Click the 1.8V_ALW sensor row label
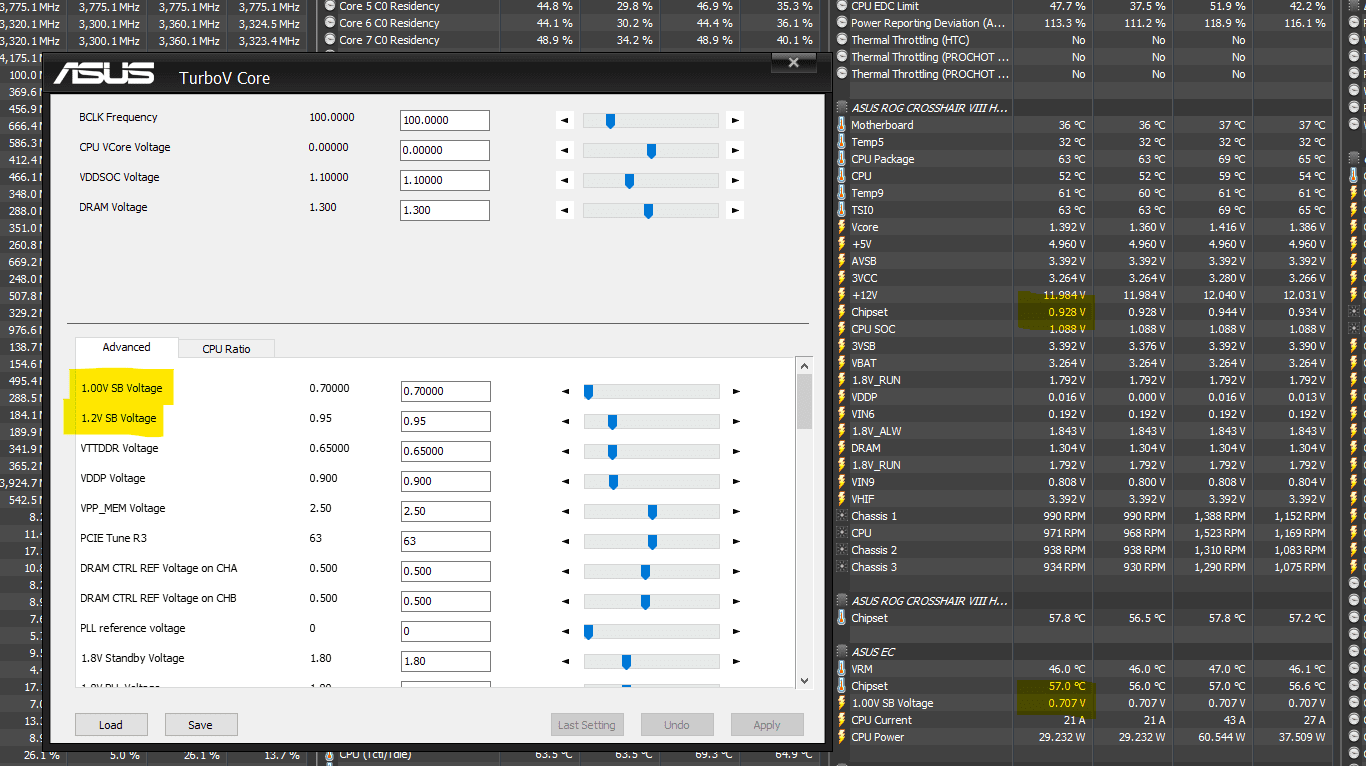This screenshot has height=766, width=1366. tap(876, 431)
